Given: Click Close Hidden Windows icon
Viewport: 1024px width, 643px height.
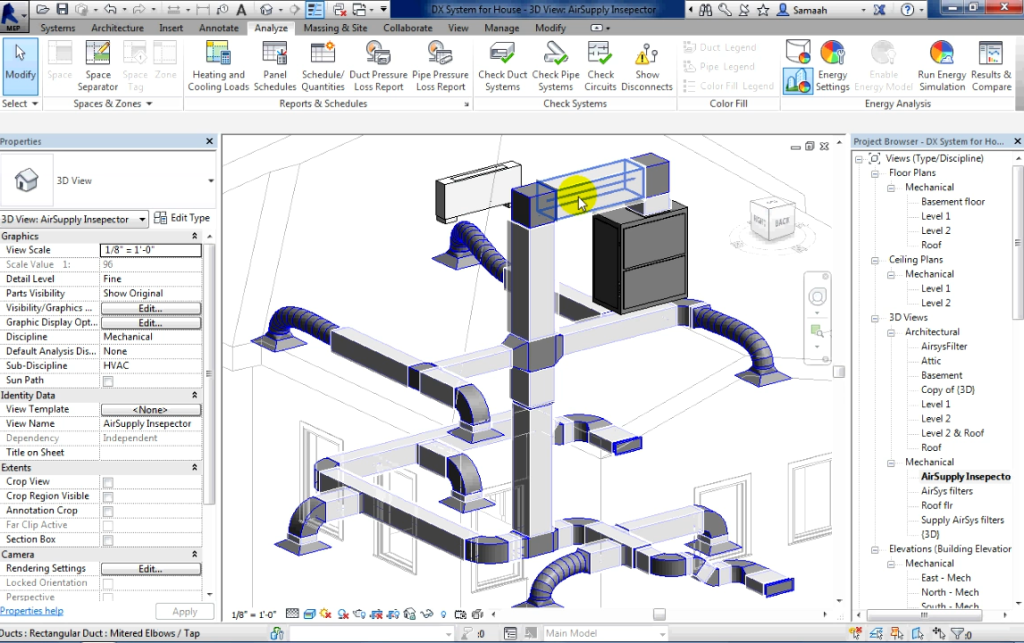Looking at the screenshot, I should coord(339,10).
